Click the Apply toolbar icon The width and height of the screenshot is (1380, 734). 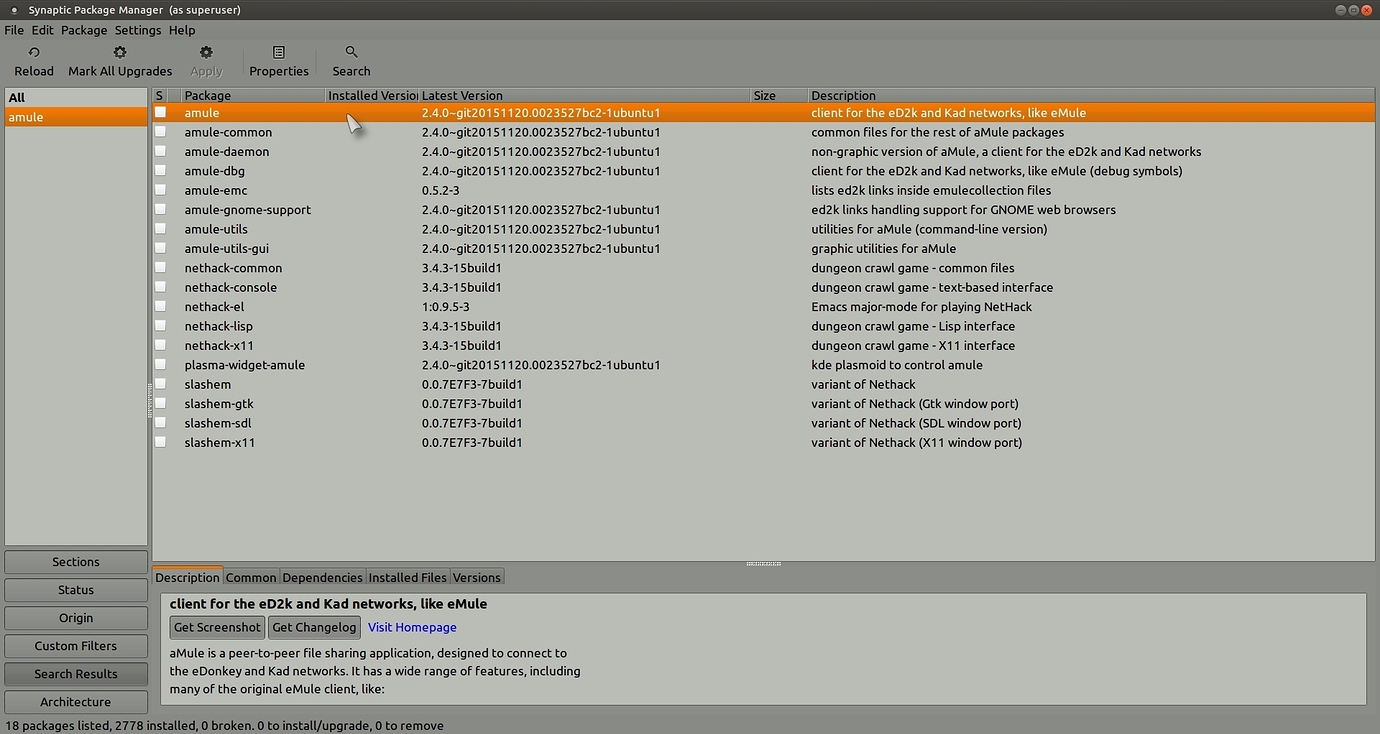[206, 52]
